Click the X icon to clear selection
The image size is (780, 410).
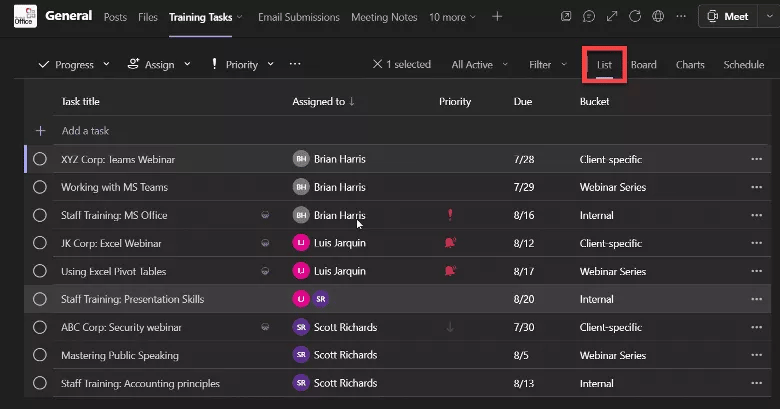point(378,64)
